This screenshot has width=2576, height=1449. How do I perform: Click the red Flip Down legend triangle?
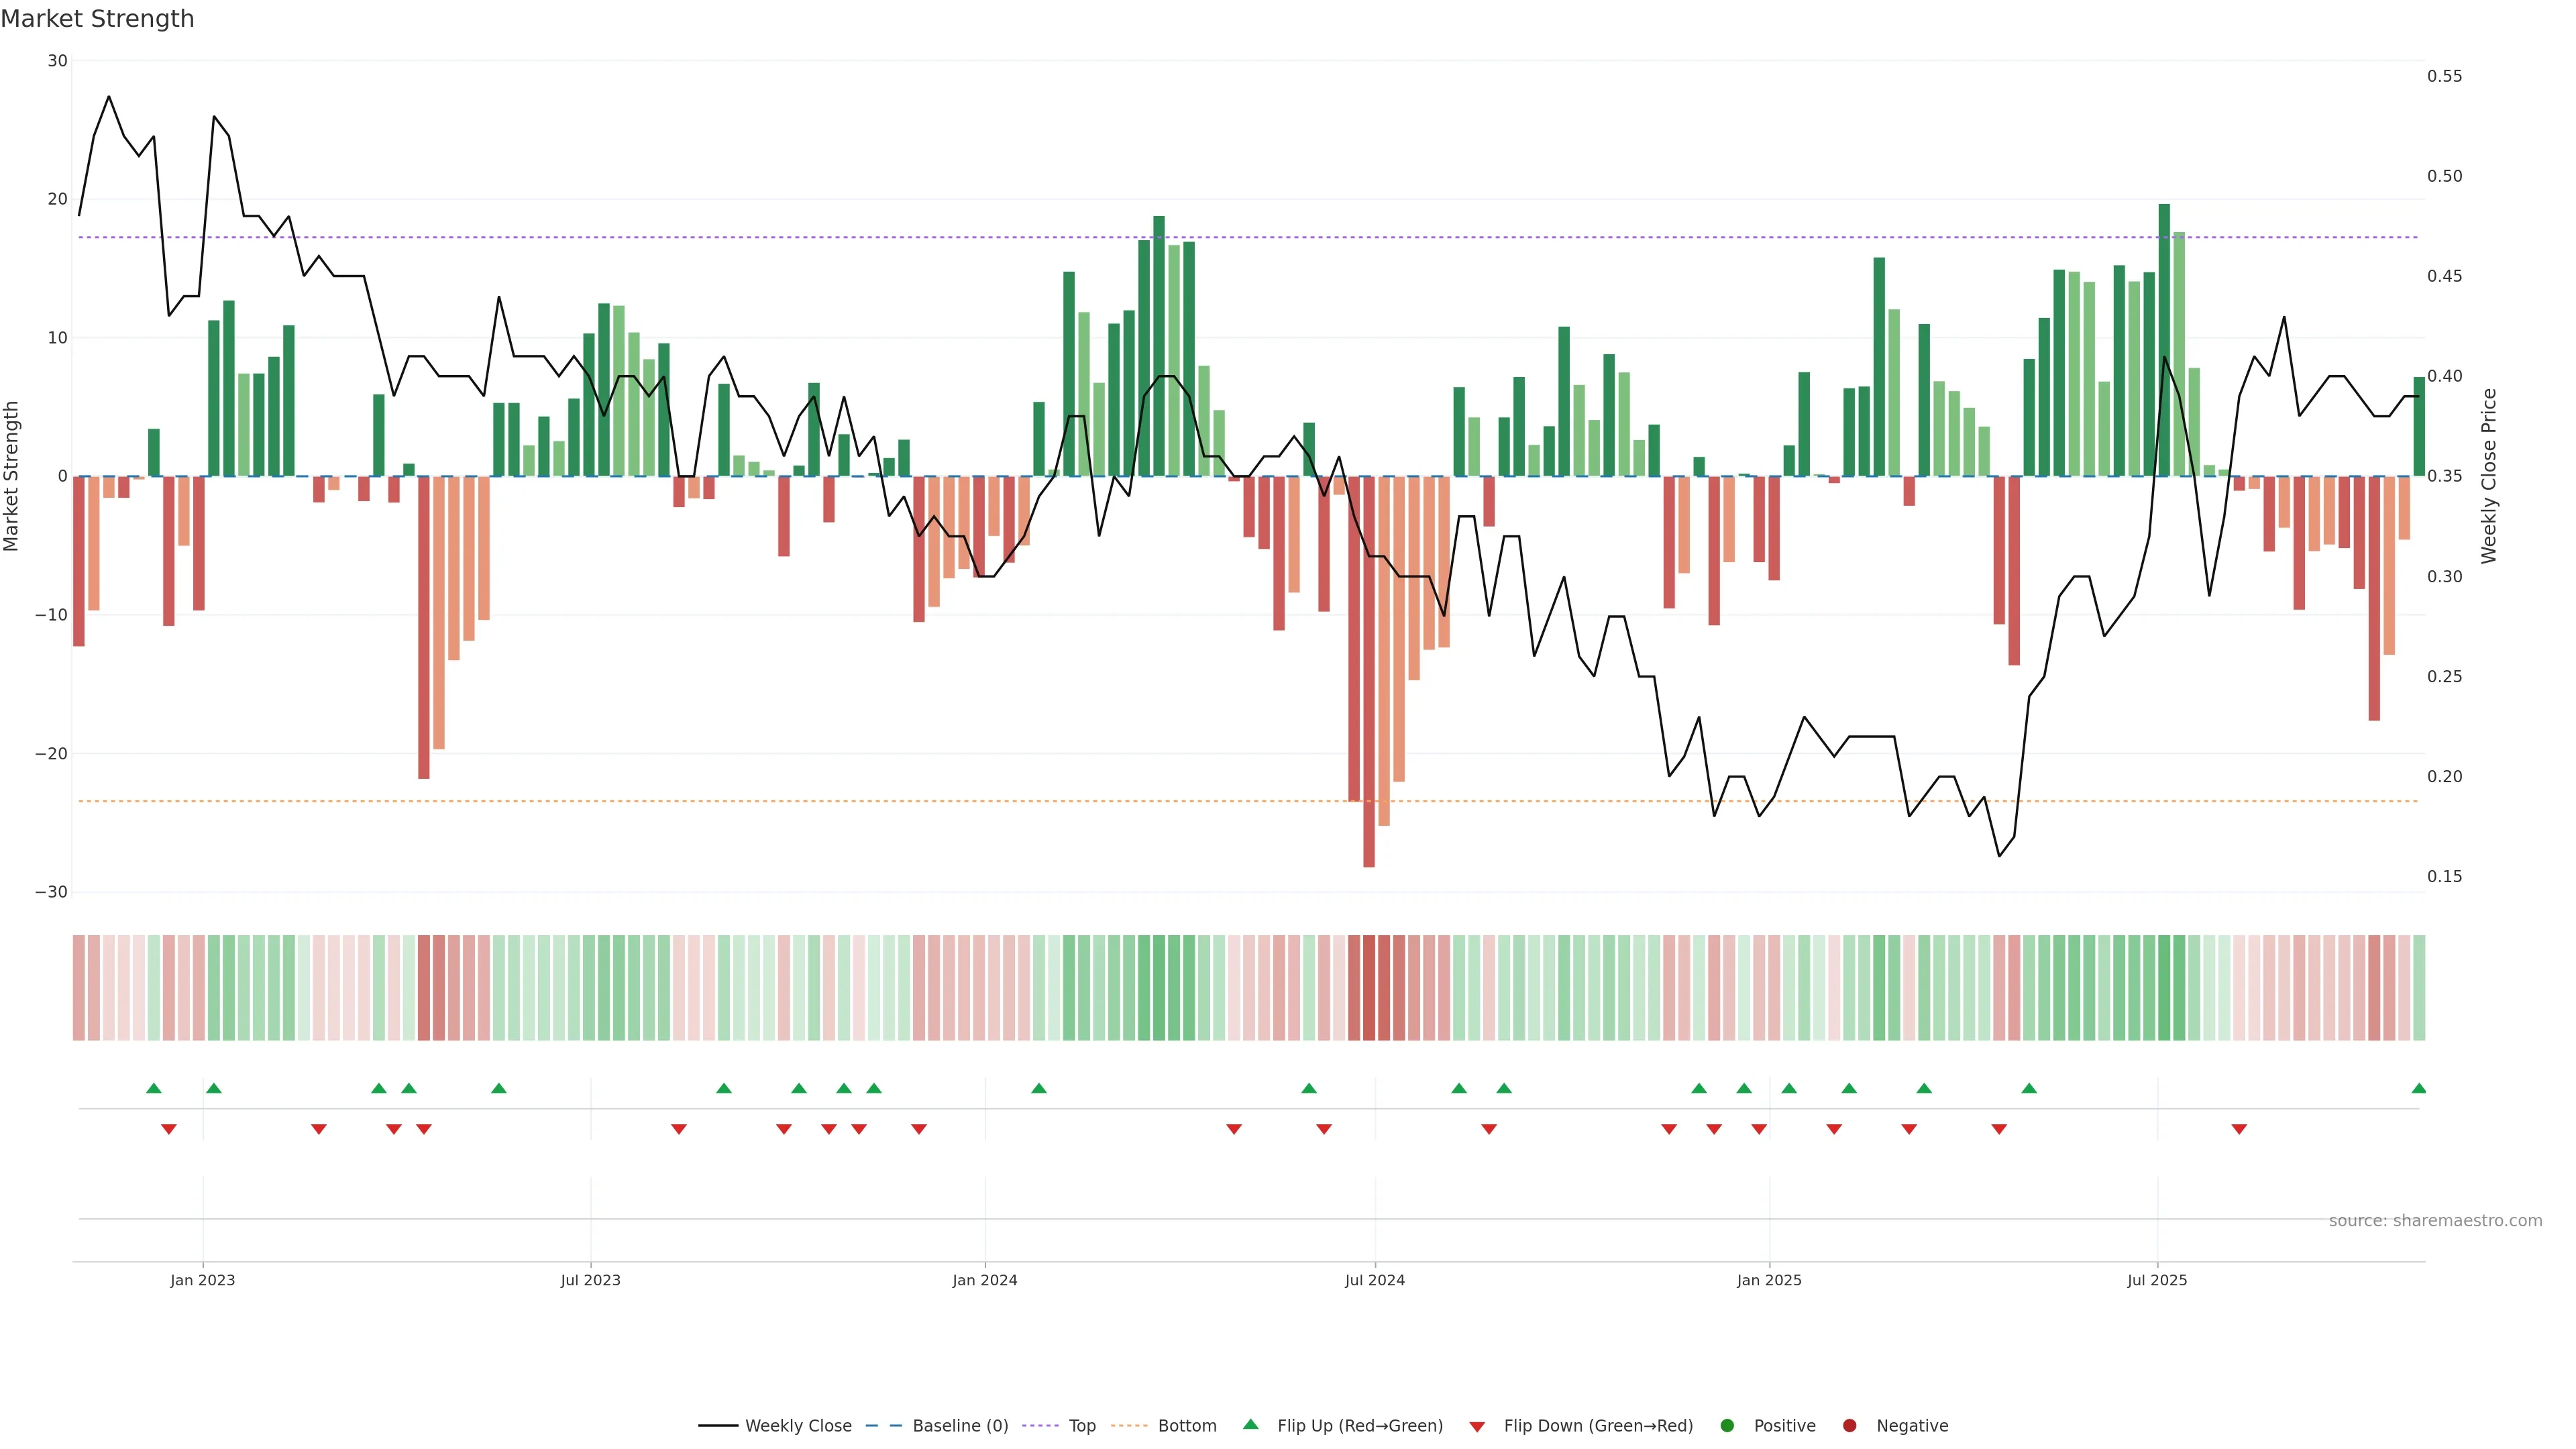[x=1477, y=1426]
